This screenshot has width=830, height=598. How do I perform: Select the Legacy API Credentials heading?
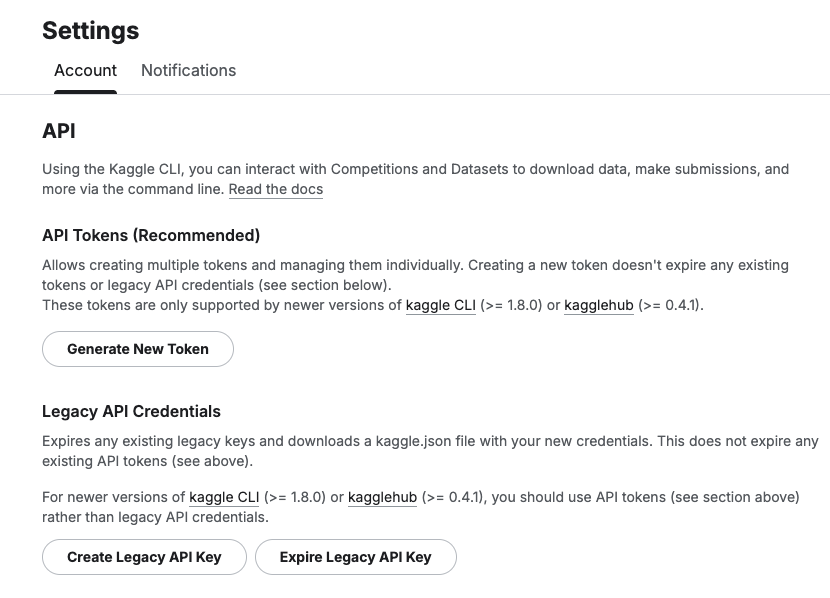click(x=131, y=411)
